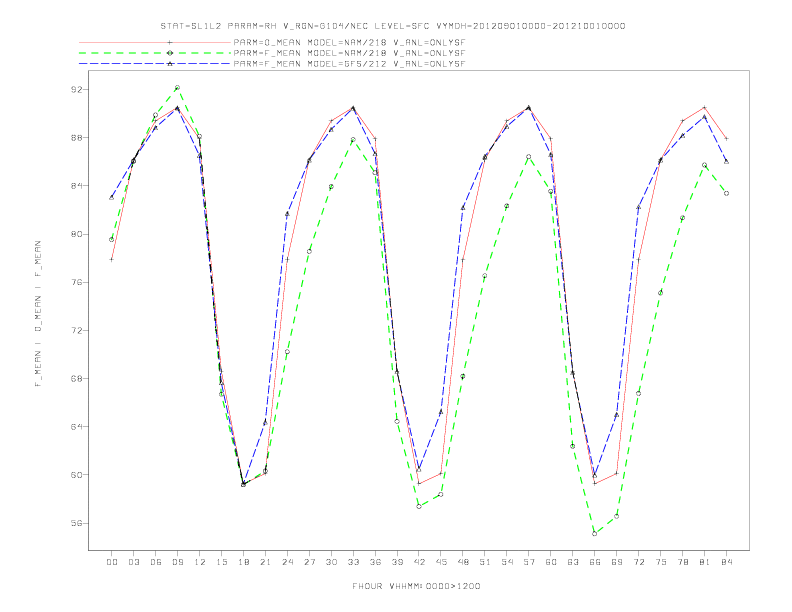Click forecast hour label 21 on x-axis

tap(265, 562)
